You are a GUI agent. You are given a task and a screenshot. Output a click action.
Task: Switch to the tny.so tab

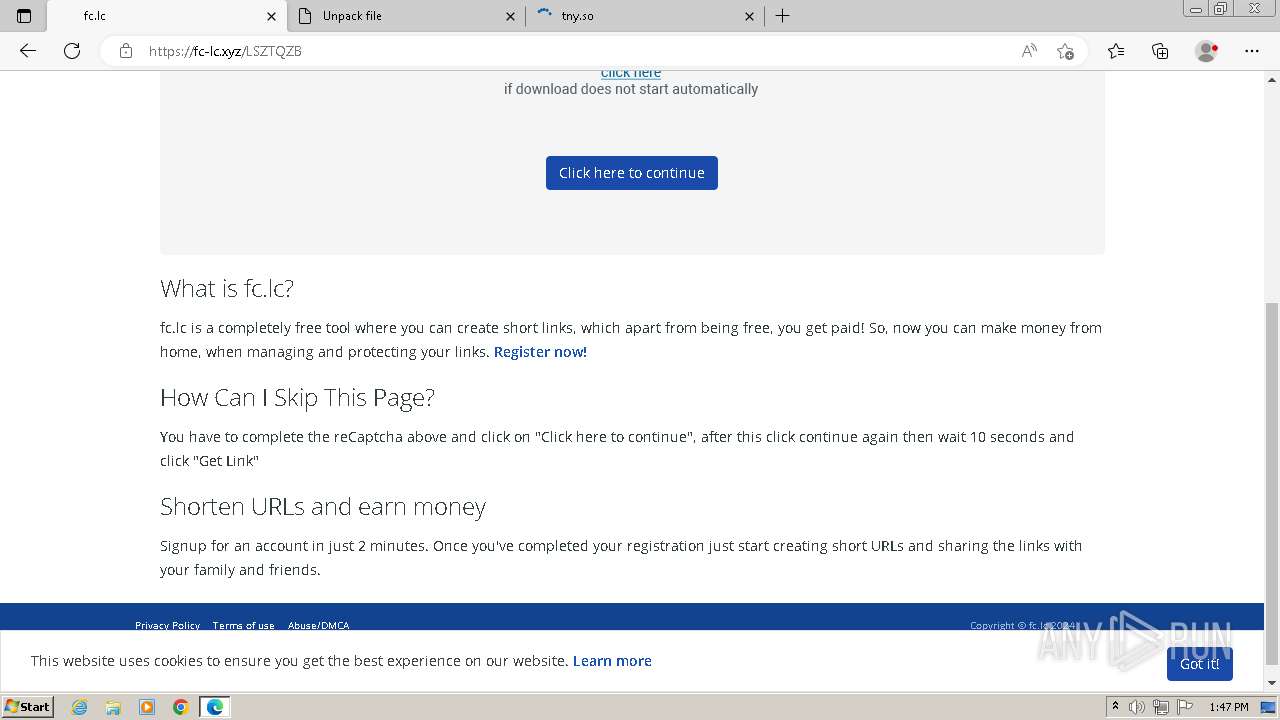pyautogui.click(x=645, y=16)
